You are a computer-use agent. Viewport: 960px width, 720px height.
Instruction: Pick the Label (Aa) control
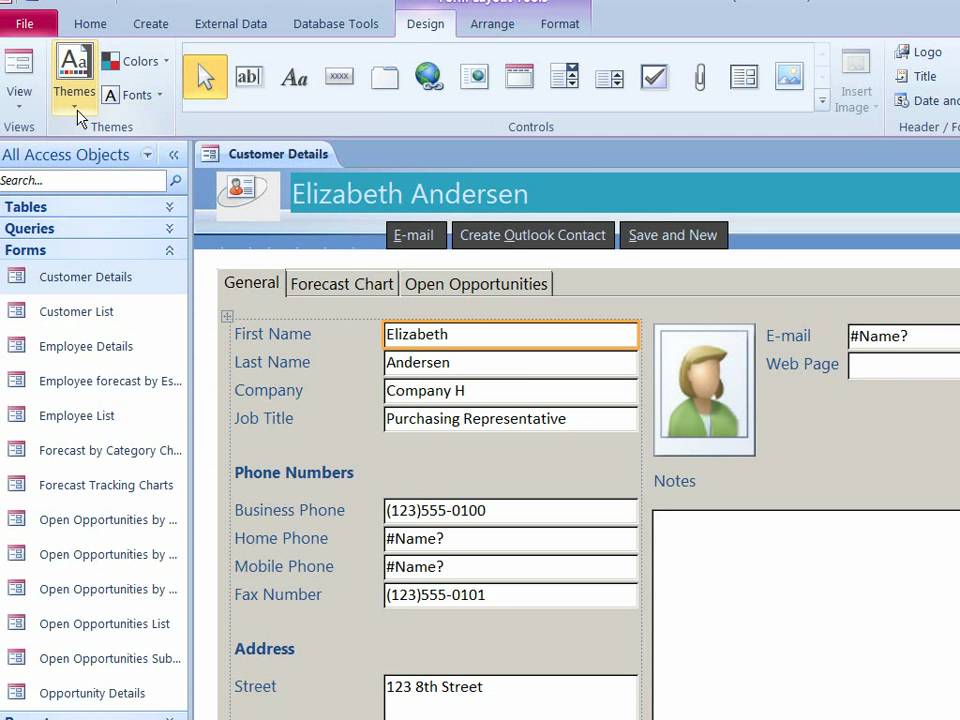click(x=294, y=78)
